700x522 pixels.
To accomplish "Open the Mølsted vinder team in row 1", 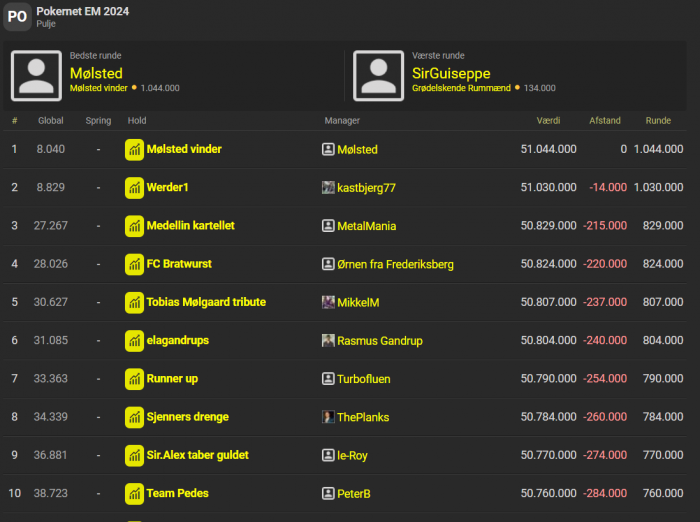I will (184, 149).
